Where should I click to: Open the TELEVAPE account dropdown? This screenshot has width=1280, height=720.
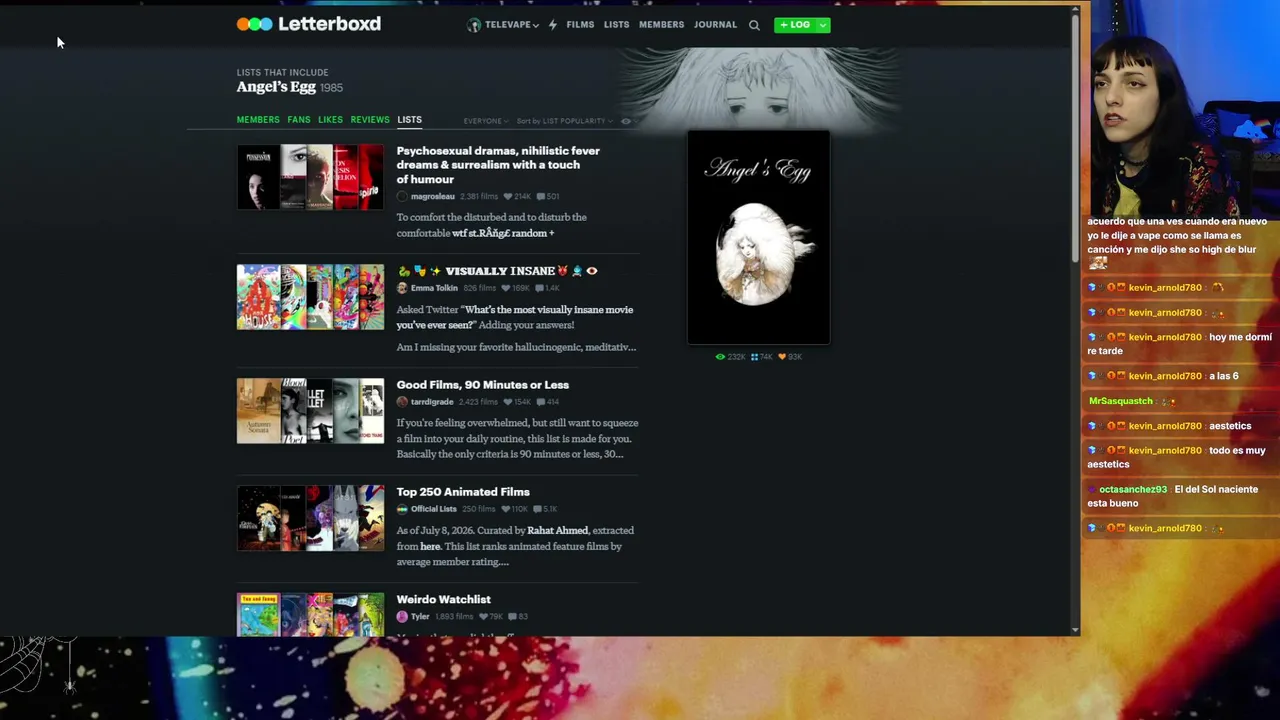point(511,25)
